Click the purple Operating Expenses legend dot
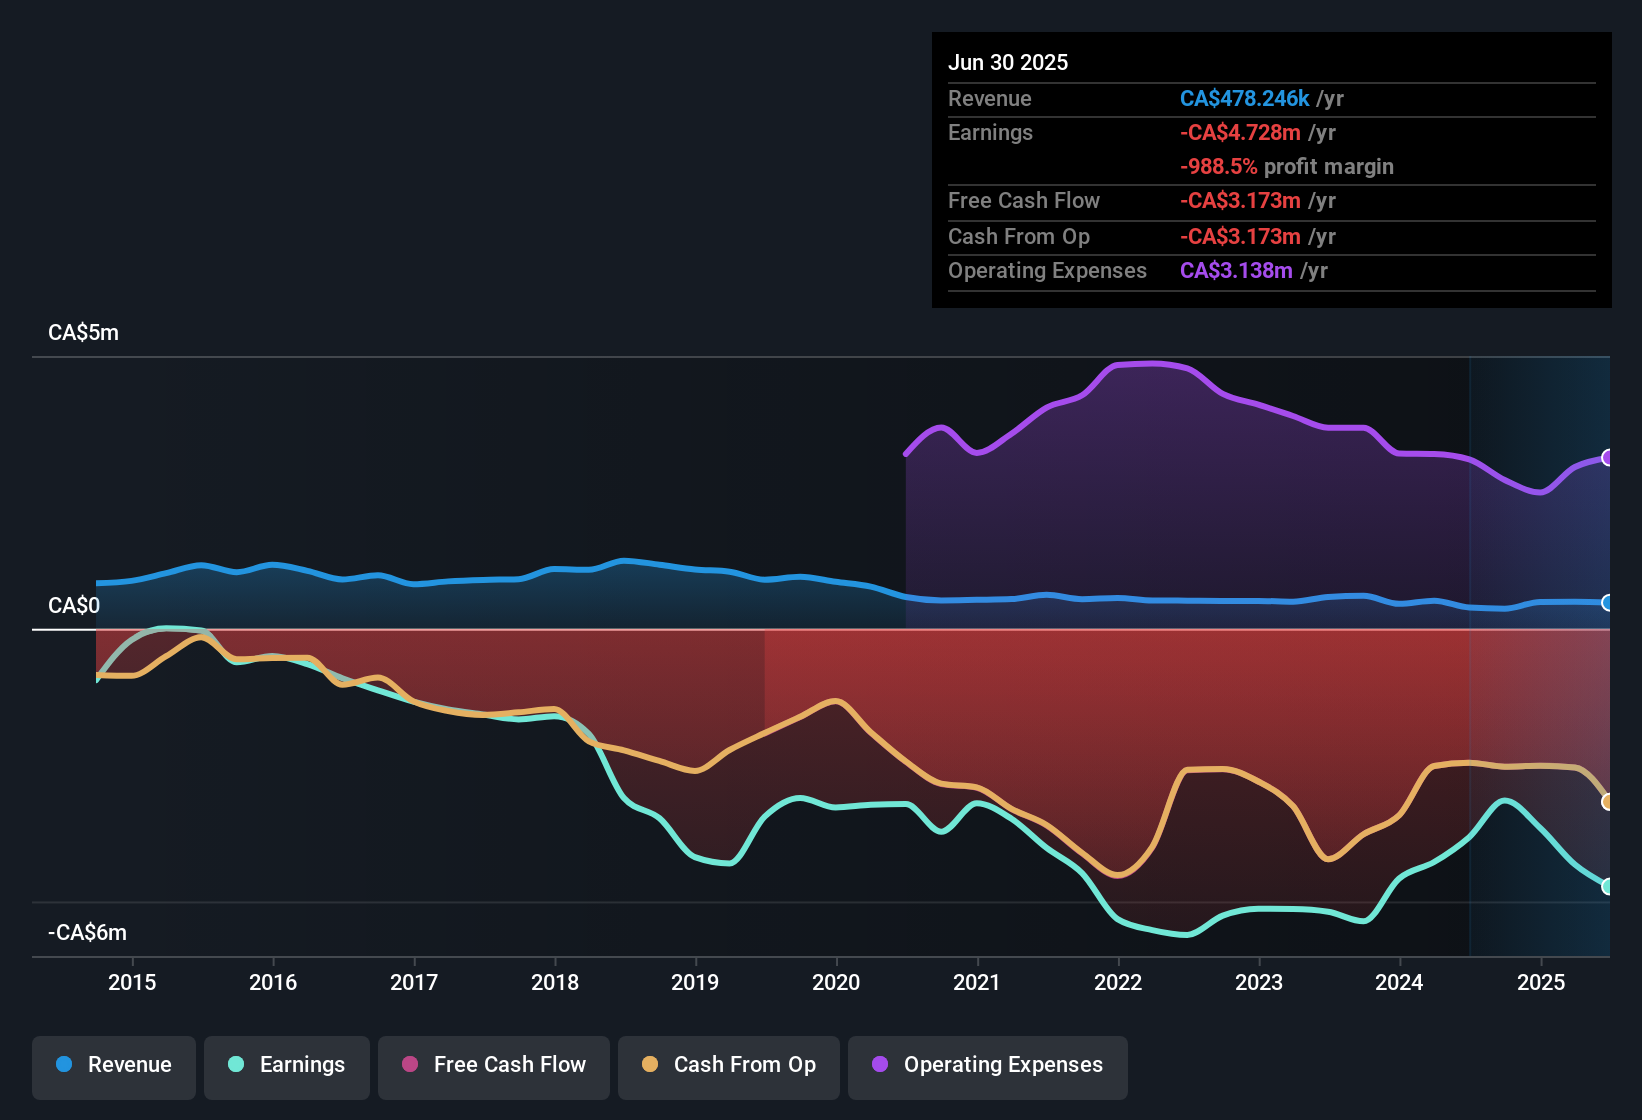Image resolution: width=1642 pixels, height=1120 pixels. (x=879, y=1065)
